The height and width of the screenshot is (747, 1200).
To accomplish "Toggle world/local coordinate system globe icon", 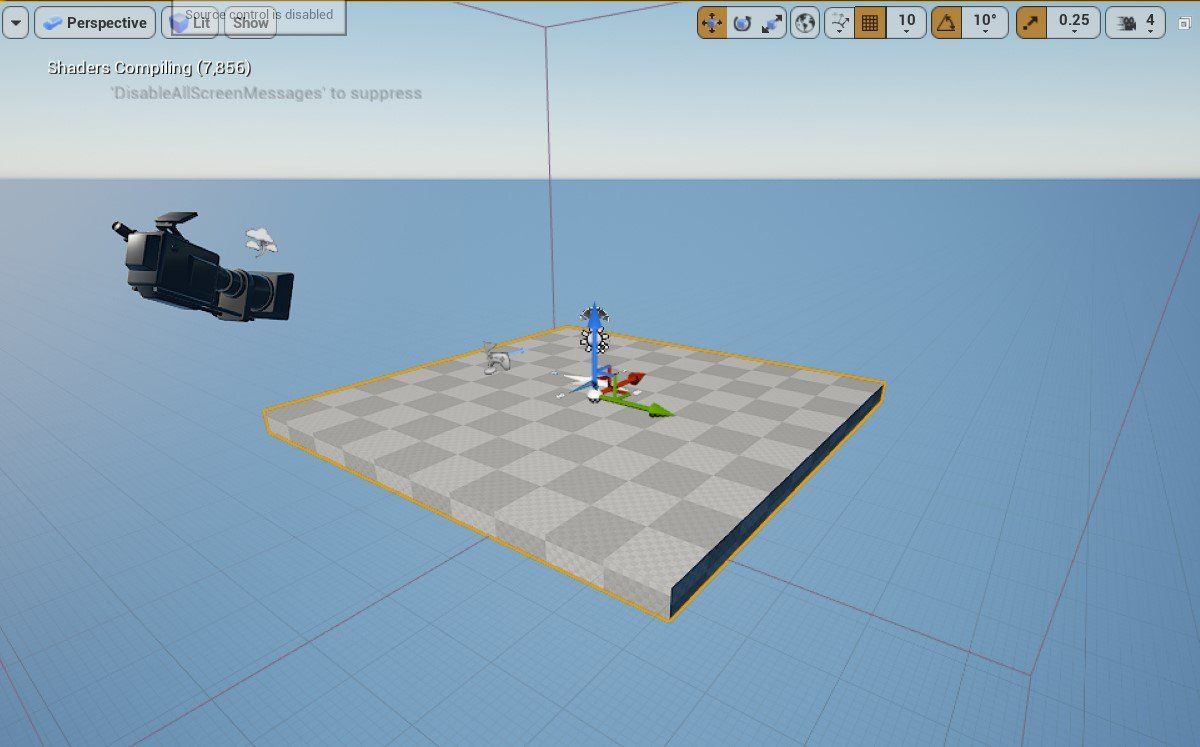I will pos(805,23).
